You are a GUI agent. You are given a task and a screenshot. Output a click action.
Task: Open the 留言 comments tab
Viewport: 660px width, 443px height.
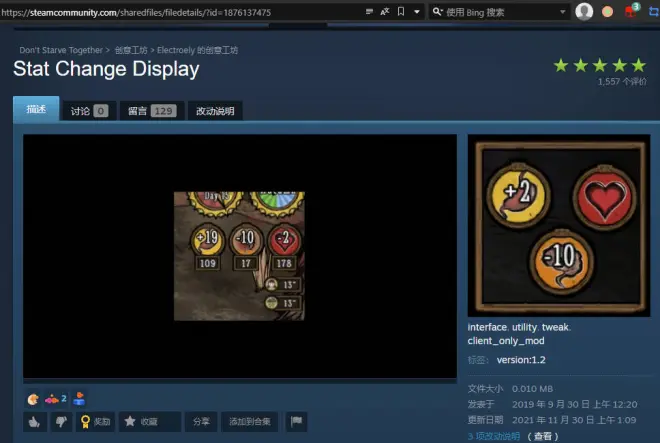click(x=152, y=111)
